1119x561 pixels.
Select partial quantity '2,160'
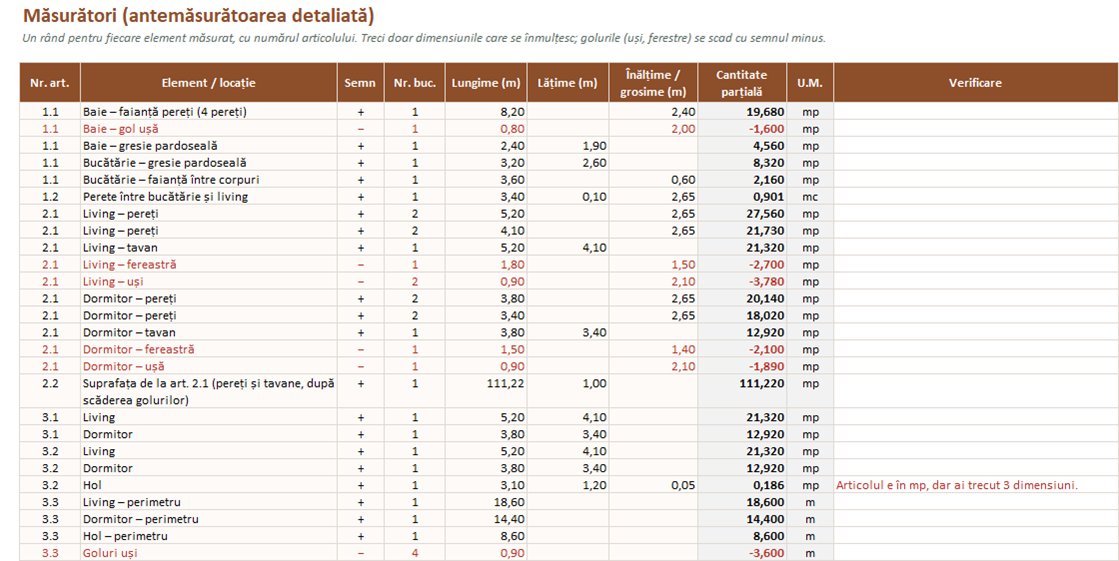pyautogui.click(x=742, y=180)
